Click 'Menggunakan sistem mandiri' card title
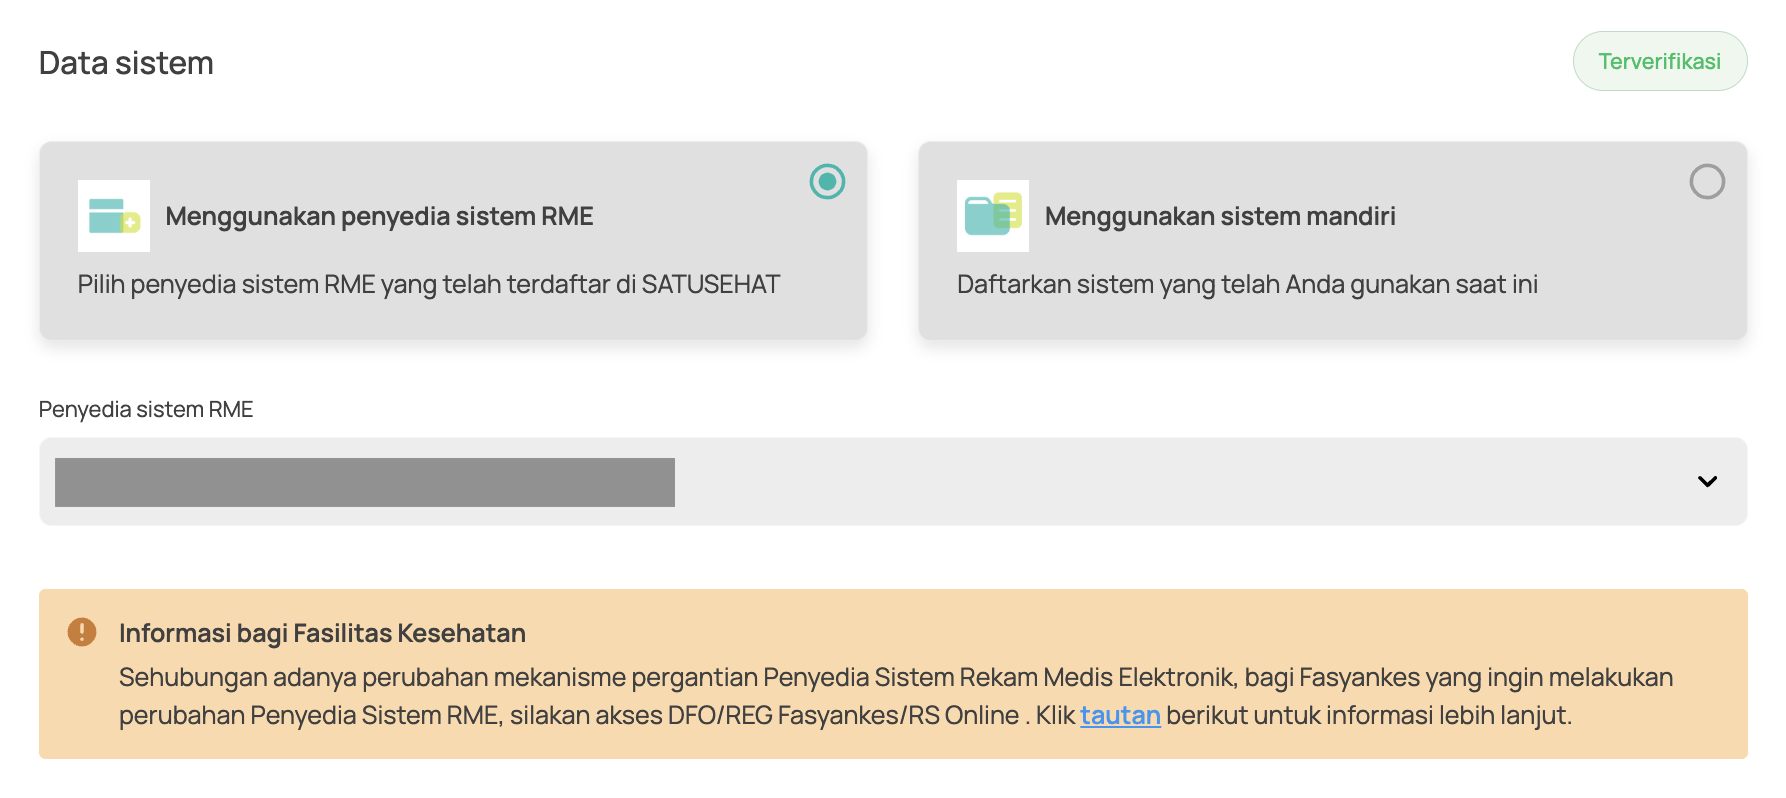The height and width of the screenshot is (798, 1786). coord(1220,217)
